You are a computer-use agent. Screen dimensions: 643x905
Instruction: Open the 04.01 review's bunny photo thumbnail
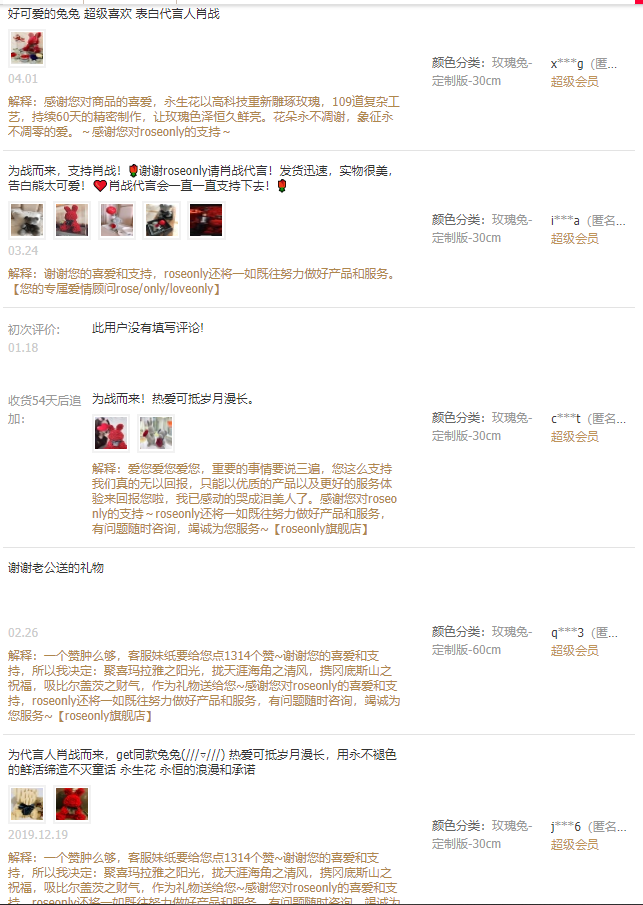coord(27,48)
